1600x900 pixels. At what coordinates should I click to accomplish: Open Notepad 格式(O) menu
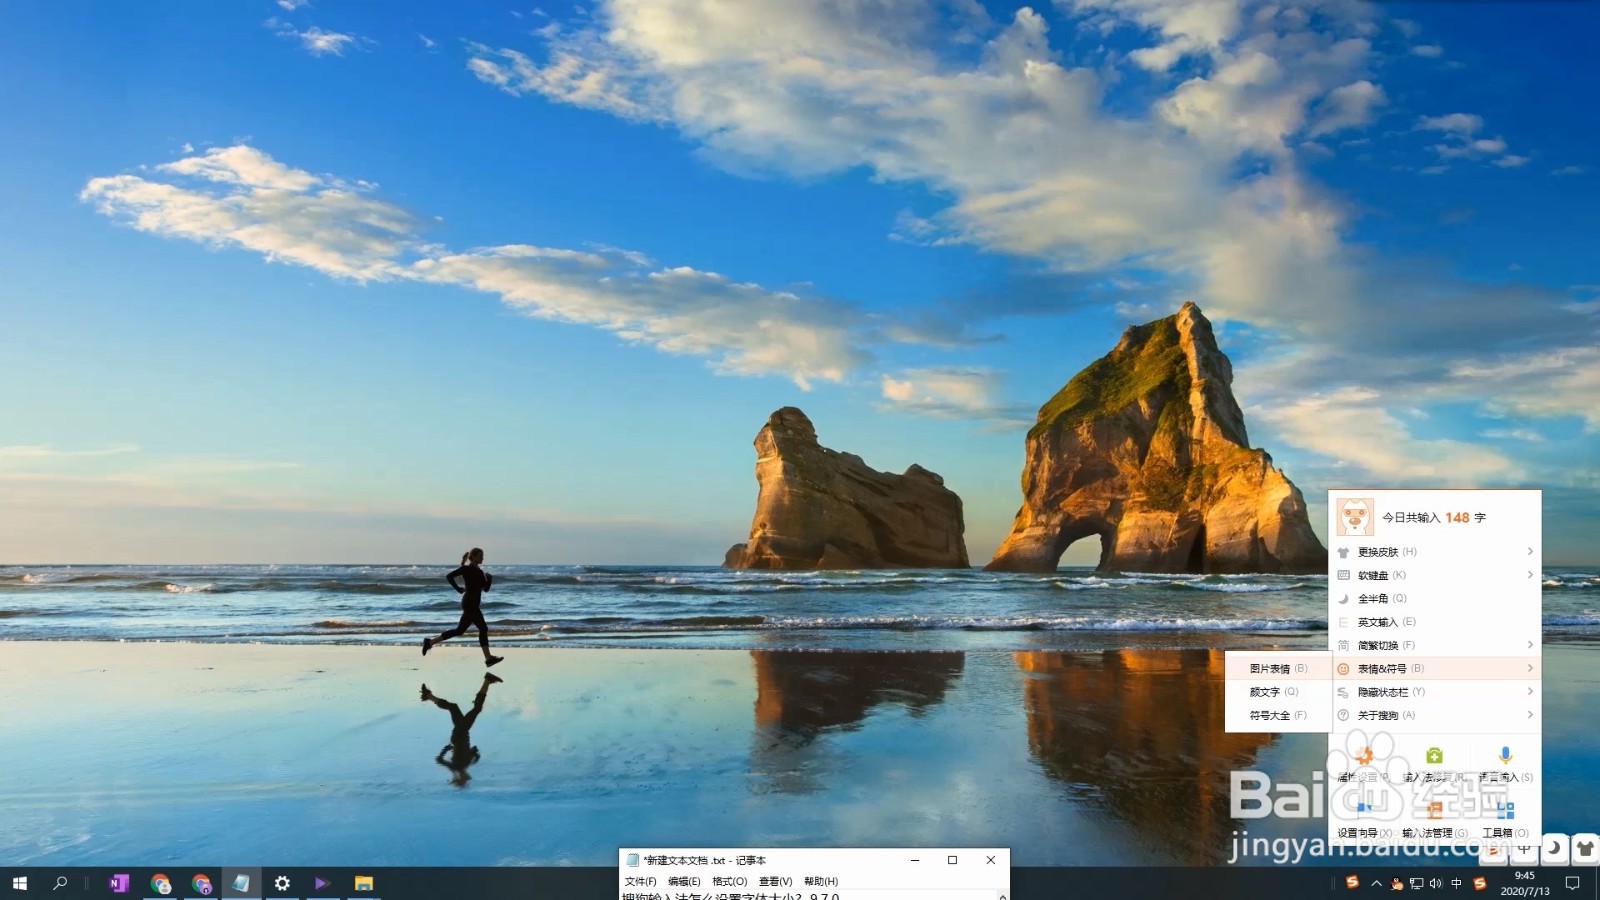[x=729, y=881]
